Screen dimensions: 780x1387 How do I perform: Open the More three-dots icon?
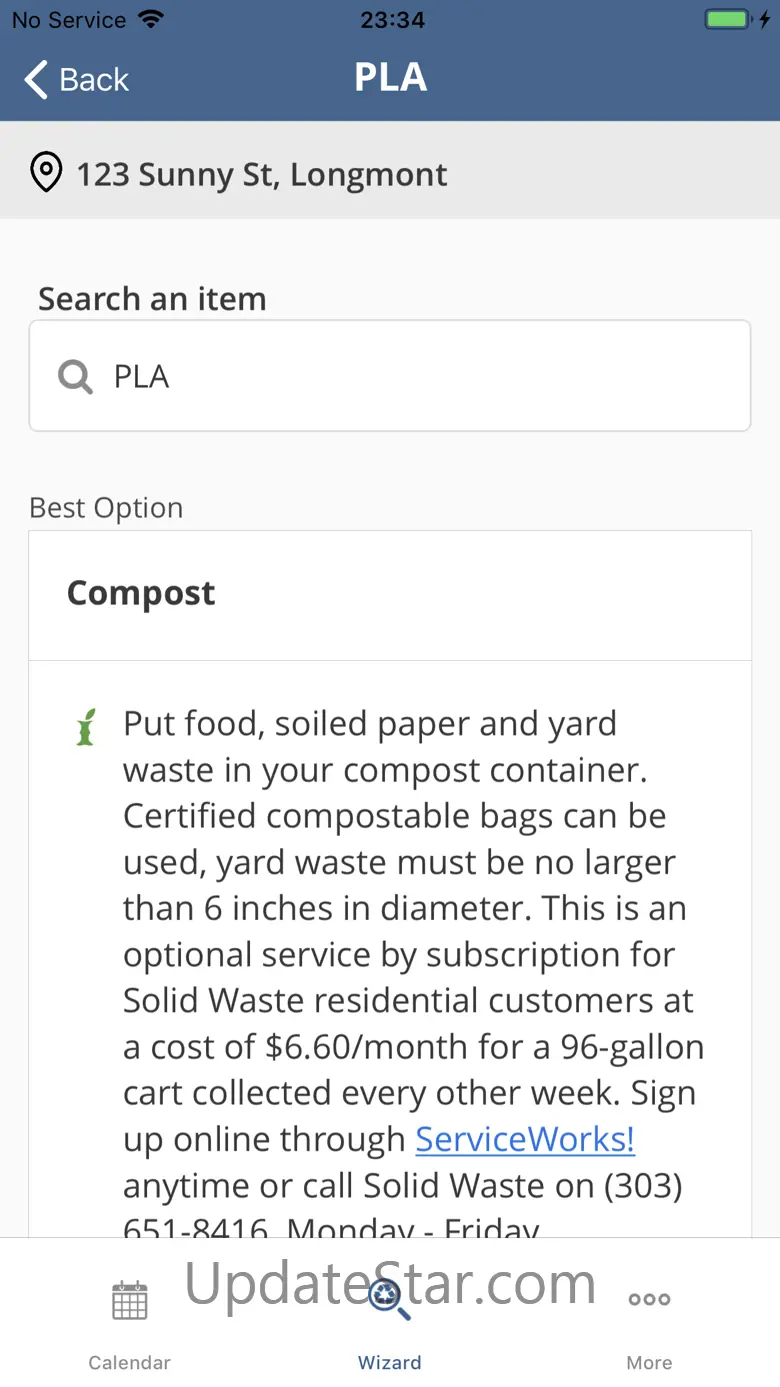tap(649, 1299)
